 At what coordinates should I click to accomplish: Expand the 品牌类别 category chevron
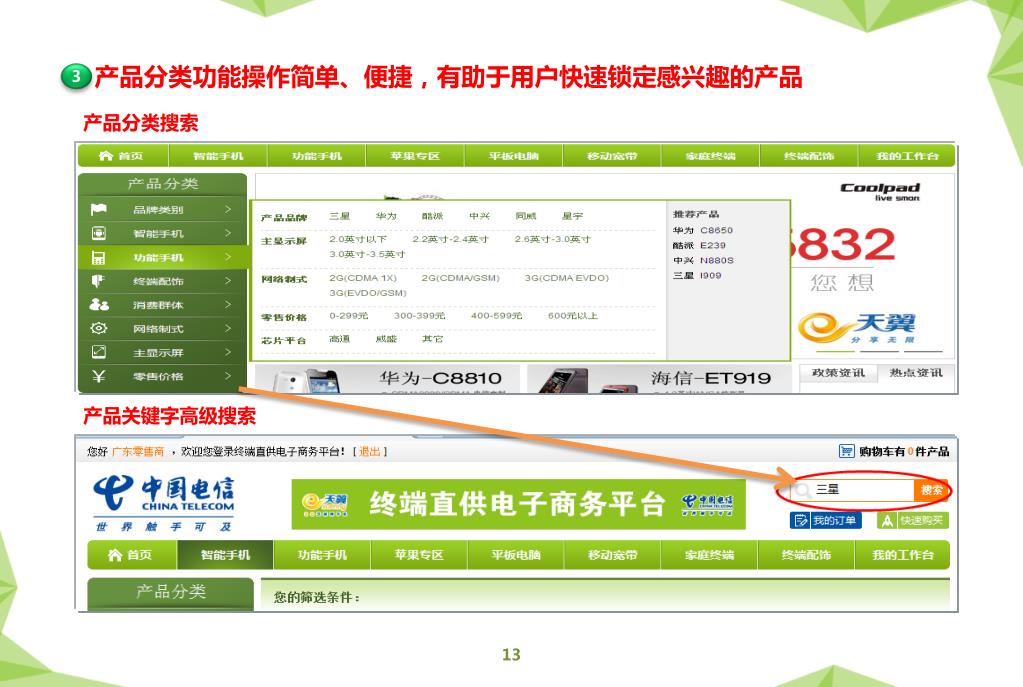pyautogui.click(x=228, y=209)
